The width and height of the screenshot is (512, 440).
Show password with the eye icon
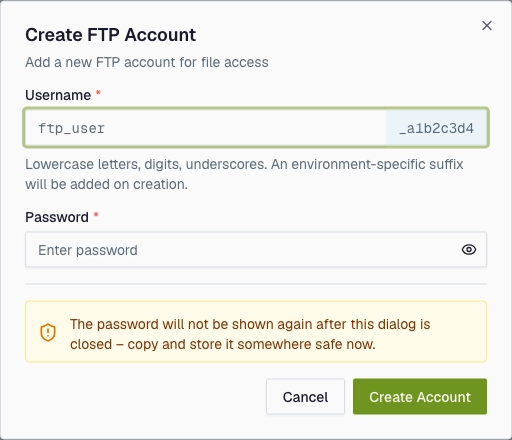[469, 250]
